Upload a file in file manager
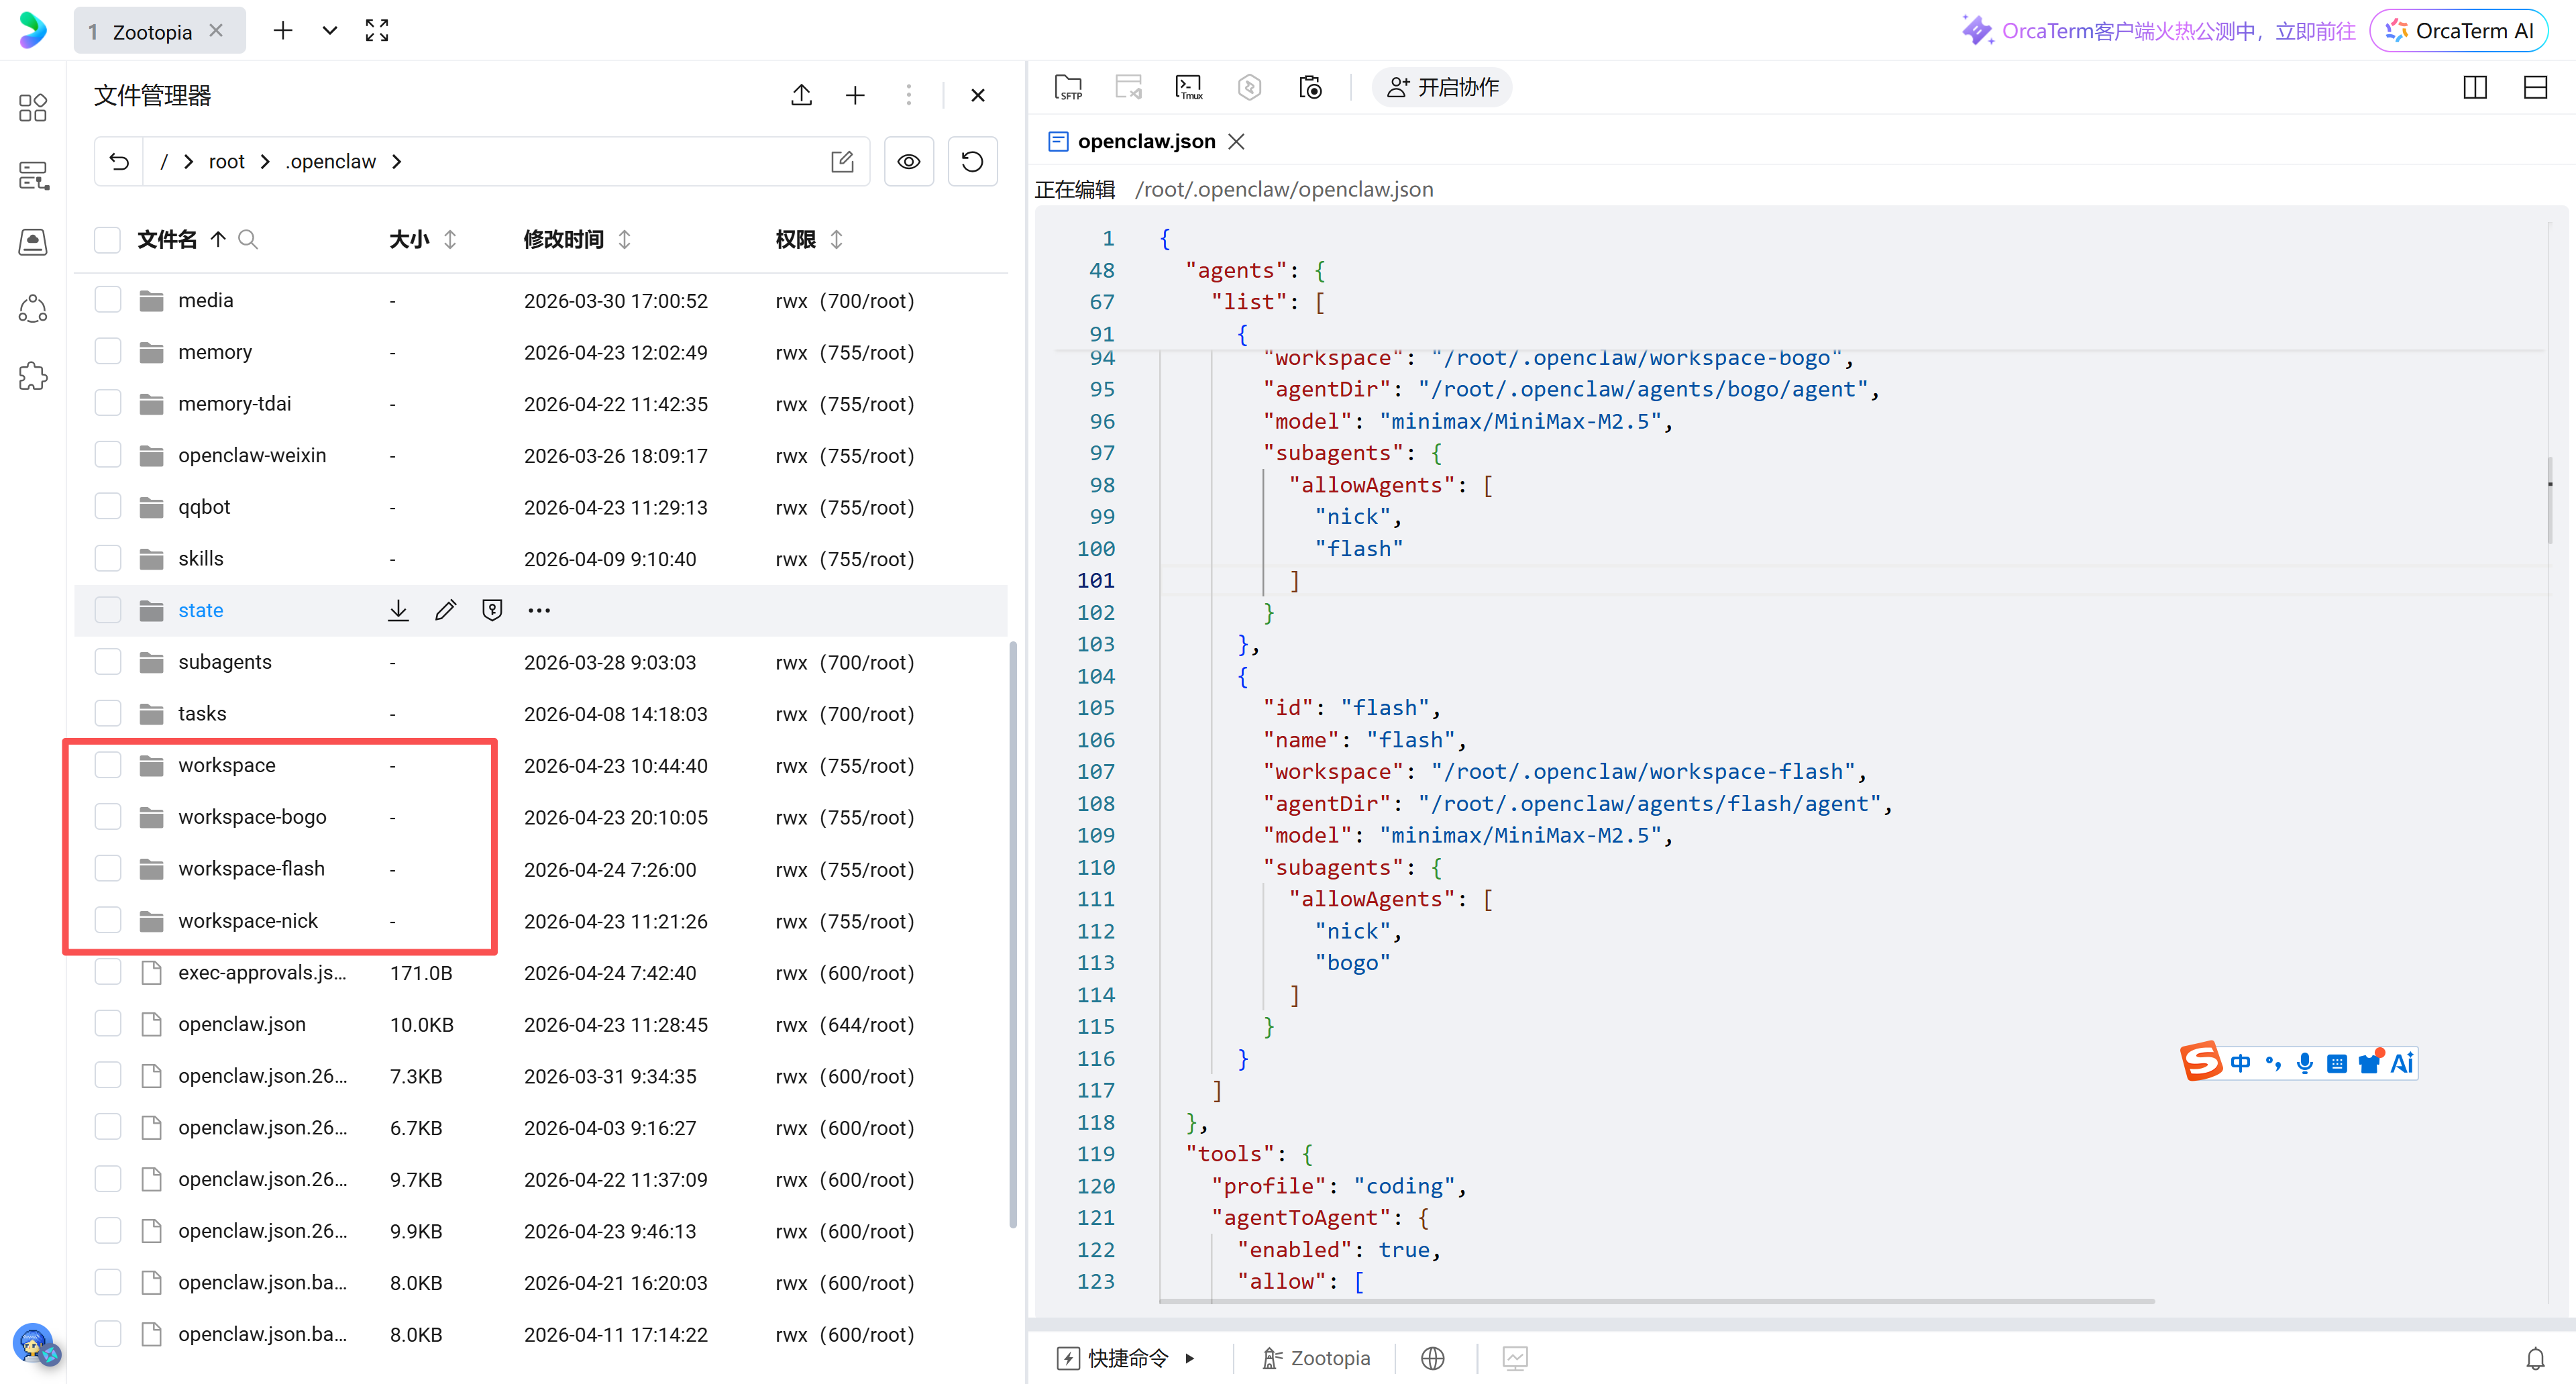Viewport: 2576px width, 1384px height. tap(801, 95)
